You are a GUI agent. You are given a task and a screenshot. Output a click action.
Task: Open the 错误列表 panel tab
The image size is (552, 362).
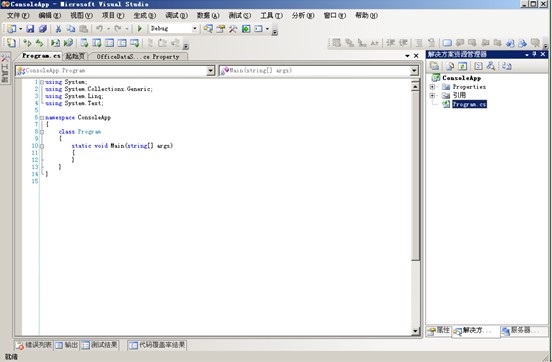(34, 345)
